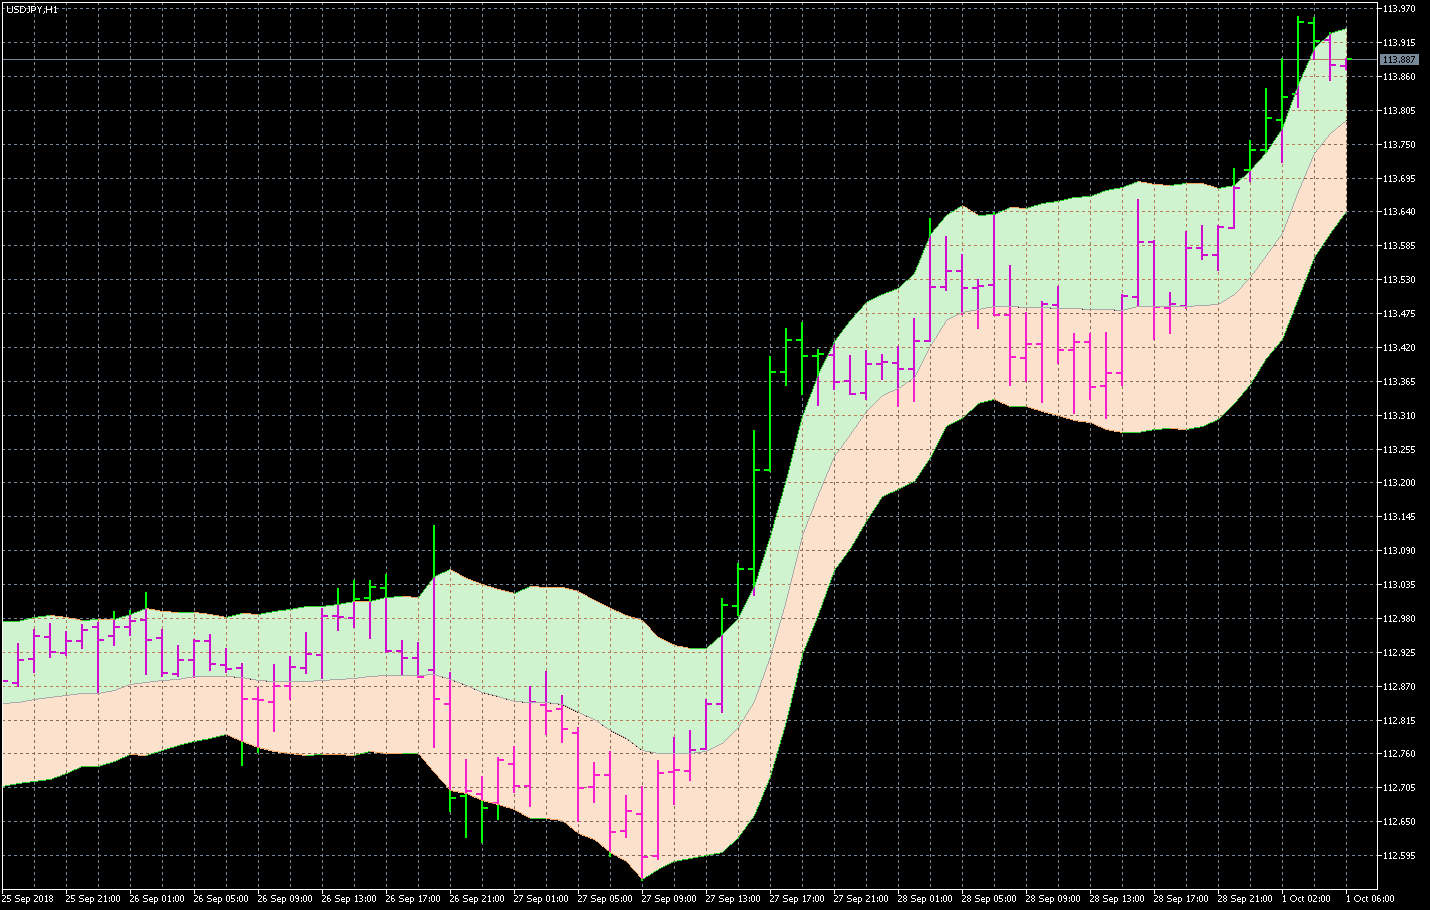Click the horizontal current price line
Image resolution: width=1430 pixels, height=910 pixels.
coord(700,60)
